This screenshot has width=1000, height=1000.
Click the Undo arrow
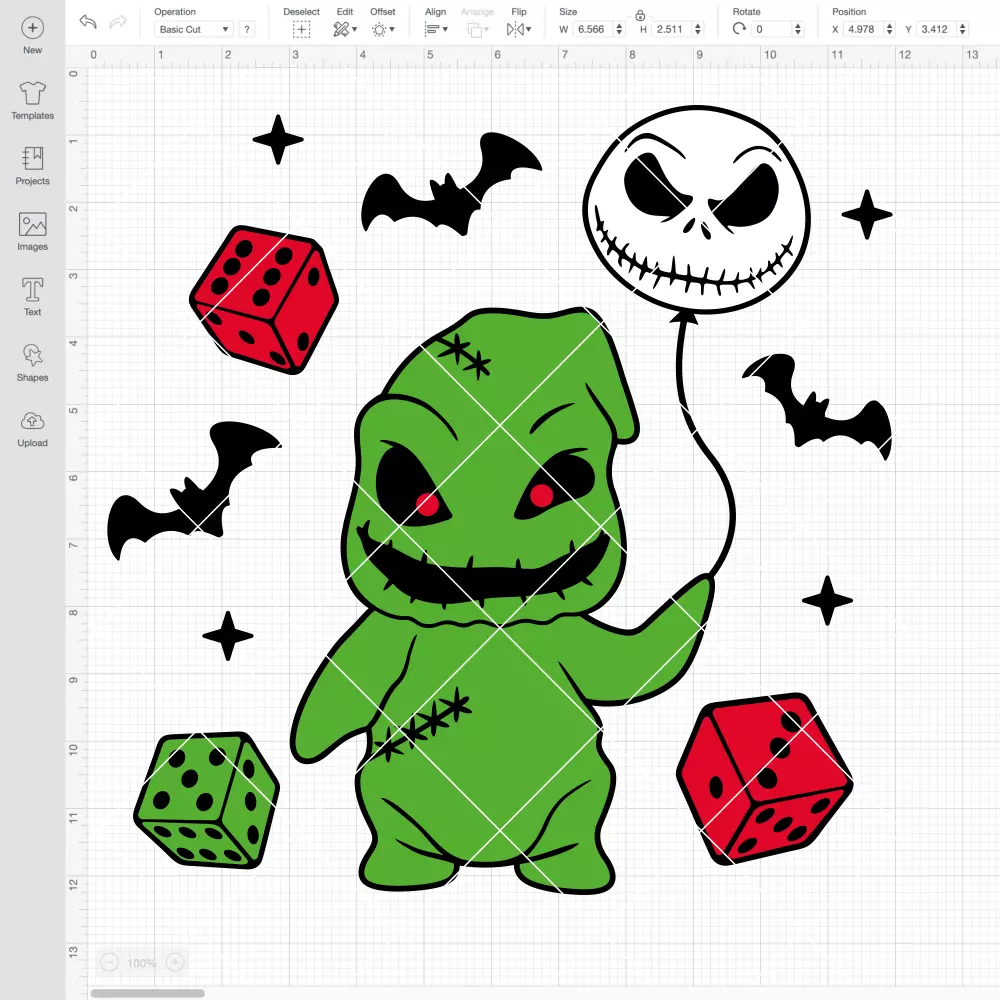coord(88,22)
